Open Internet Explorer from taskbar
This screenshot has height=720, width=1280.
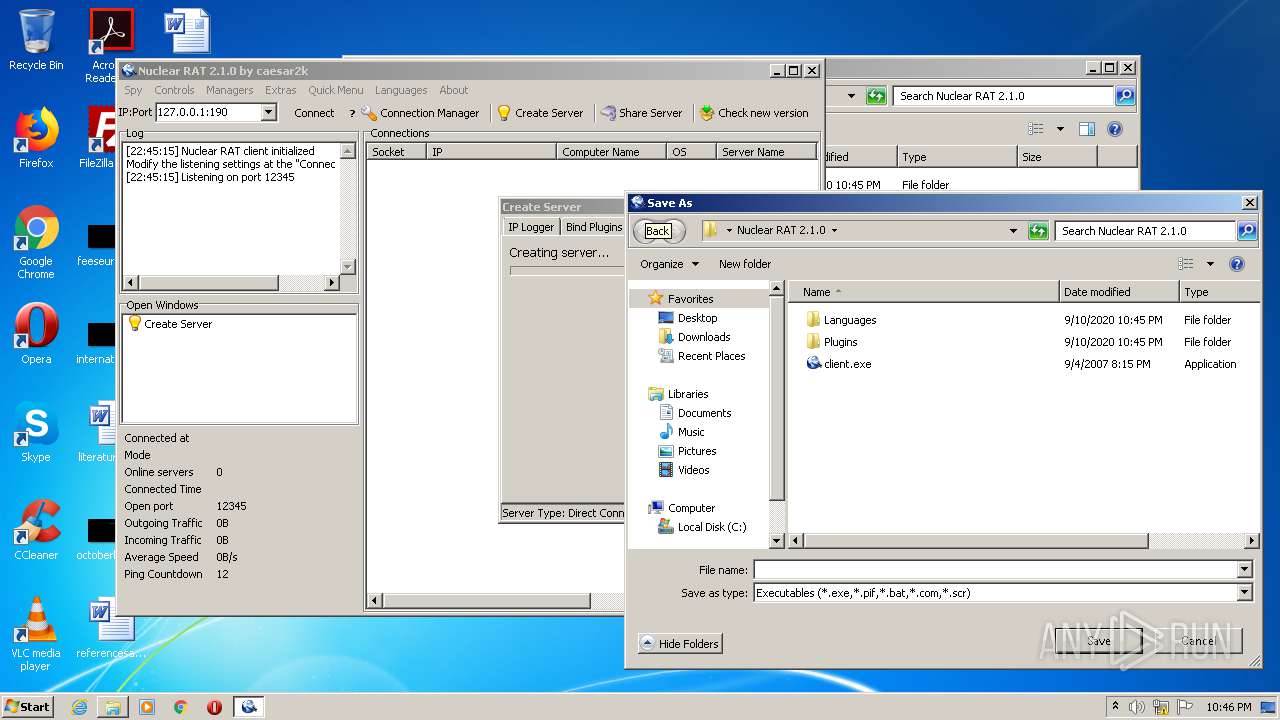79,706
